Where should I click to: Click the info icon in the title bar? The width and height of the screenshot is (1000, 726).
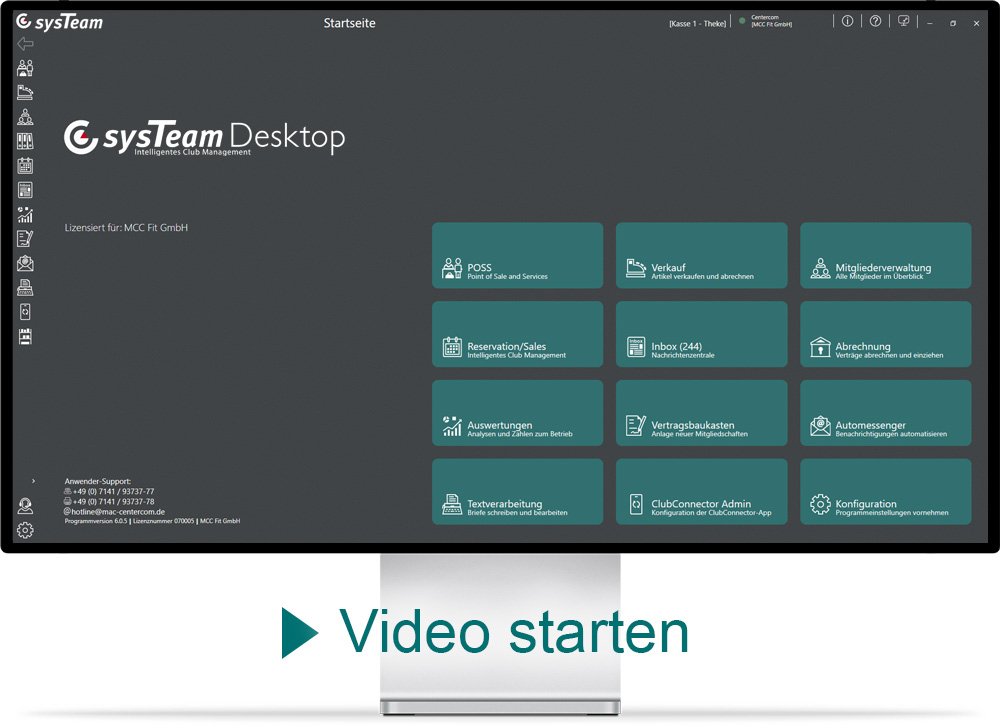pos(848,21)
